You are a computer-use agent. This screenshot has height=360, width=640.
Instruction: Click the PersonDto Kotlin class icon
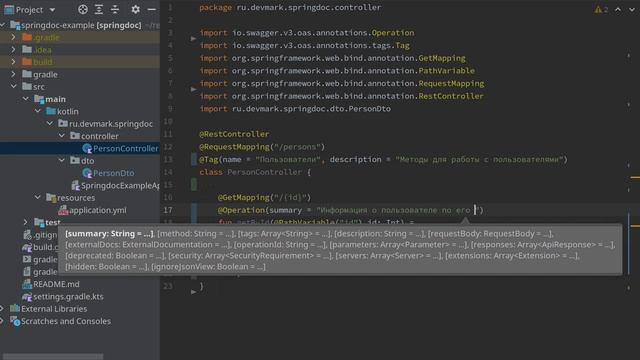coord(87,173)
